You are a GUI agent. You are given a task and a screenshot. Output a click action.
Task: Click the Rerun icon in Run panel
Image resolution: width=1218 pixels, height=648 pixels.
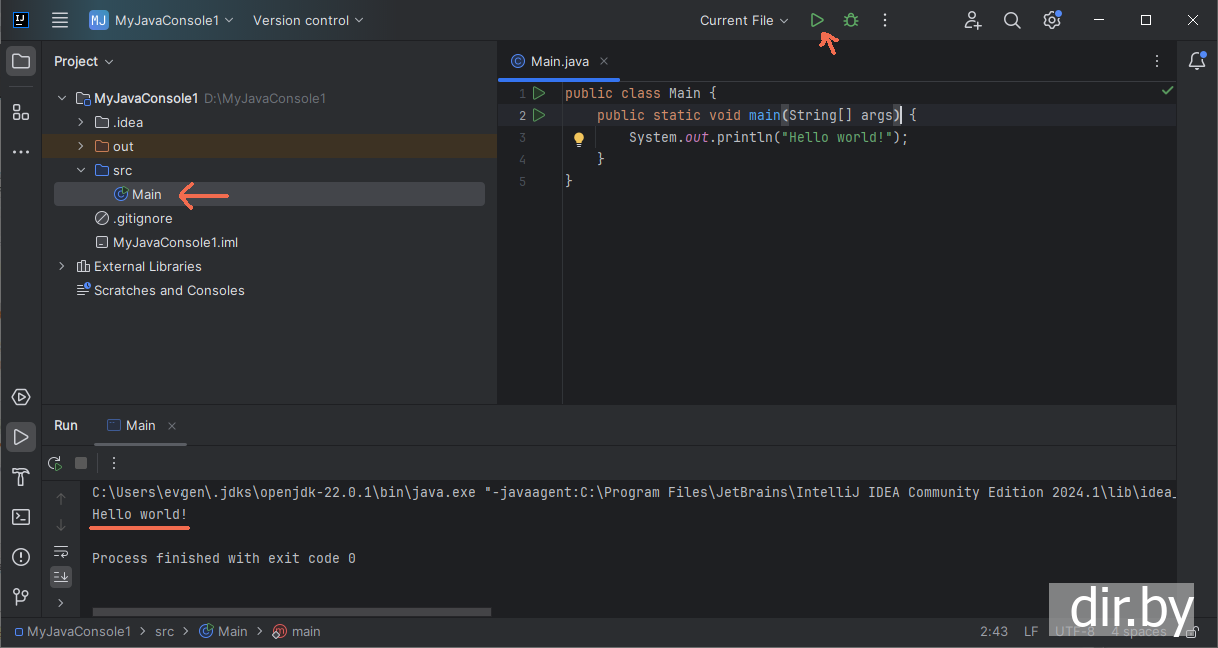(x=55, y=463)
